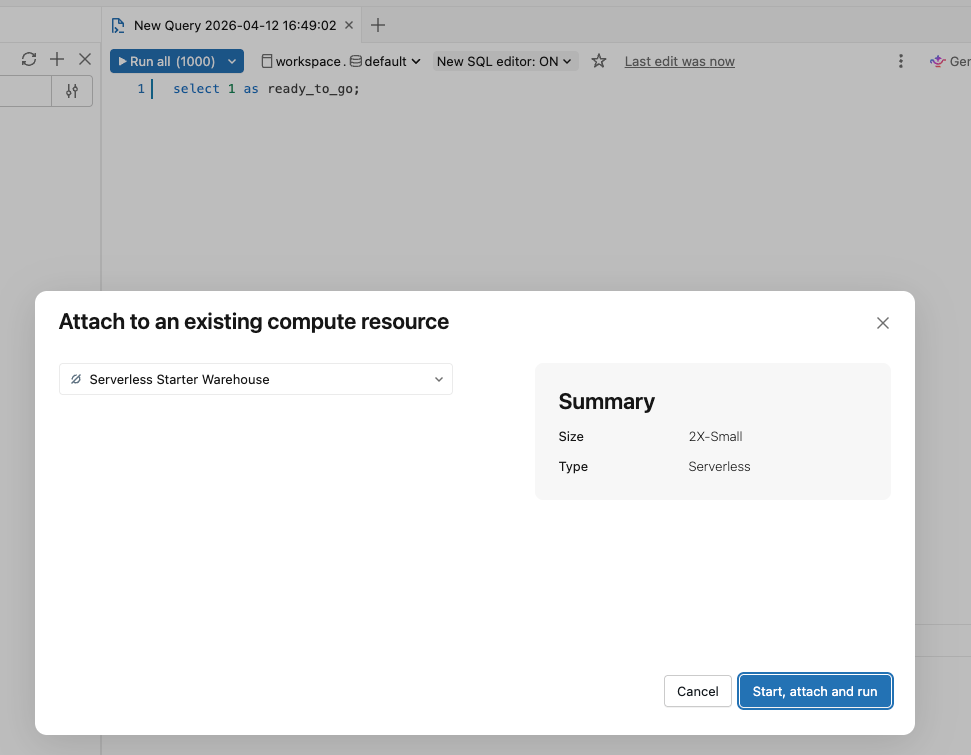Image resolution: width=971 pixels, height=755 pixels.
Task: Select the workspace catalog selector
Action: pyautogui.click(x=302, y=61)
